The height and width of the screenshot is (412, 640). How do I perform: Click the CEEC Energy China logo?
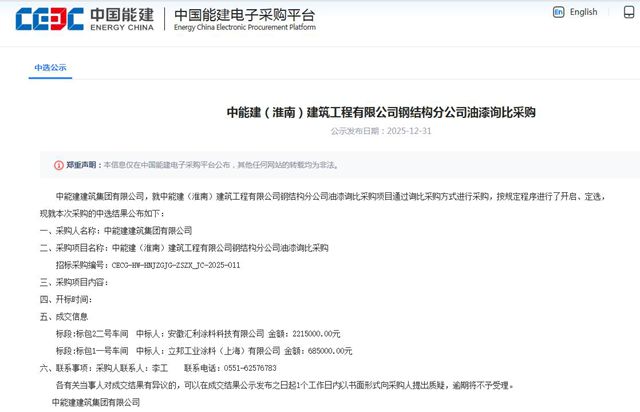[x=84, y=19]
